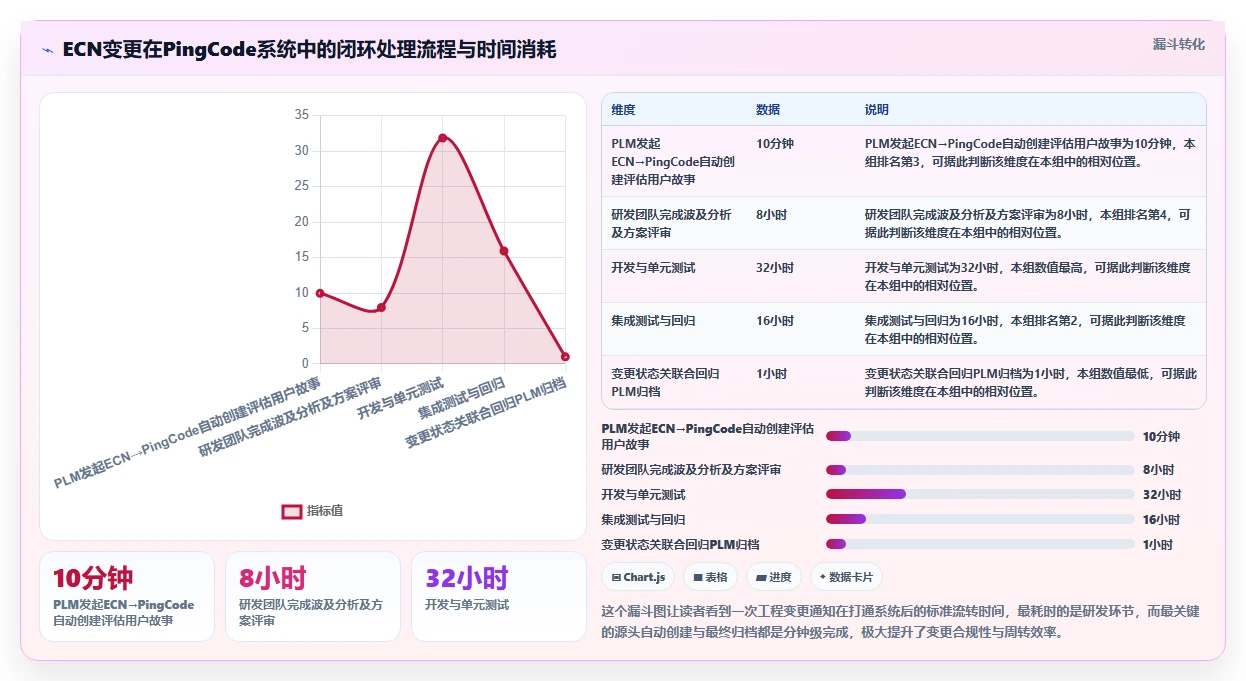Click the chart point for 集成测试与回归
Image resolution: width=1246 pixels, height=681 pixels.
pyautogui.click(x=504, y=251)
